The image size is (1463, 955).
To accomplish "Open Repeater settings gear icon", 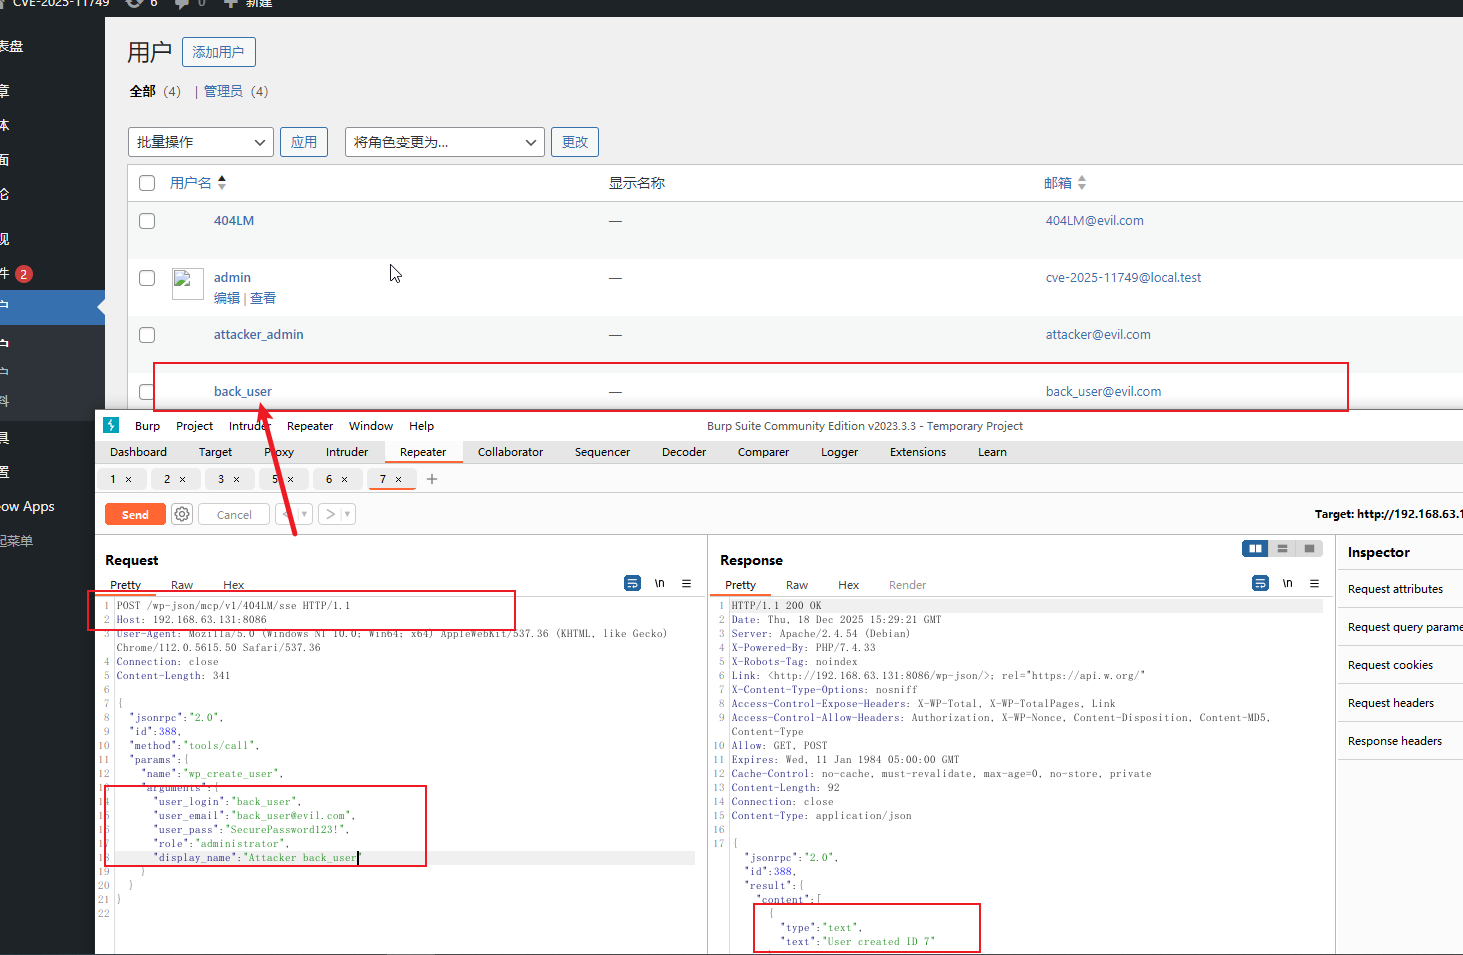I will [x=182, y=514].
